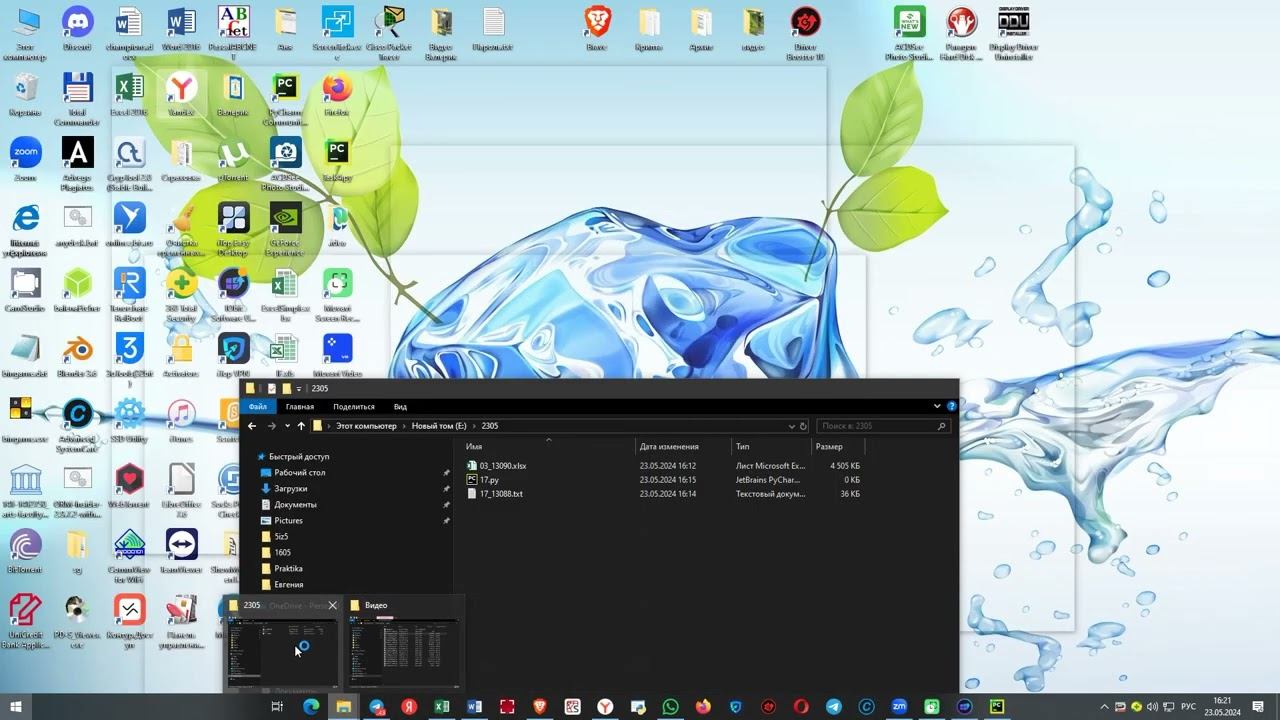
Task: Open Word from the taskbar
Action: [x=474, y=706]
